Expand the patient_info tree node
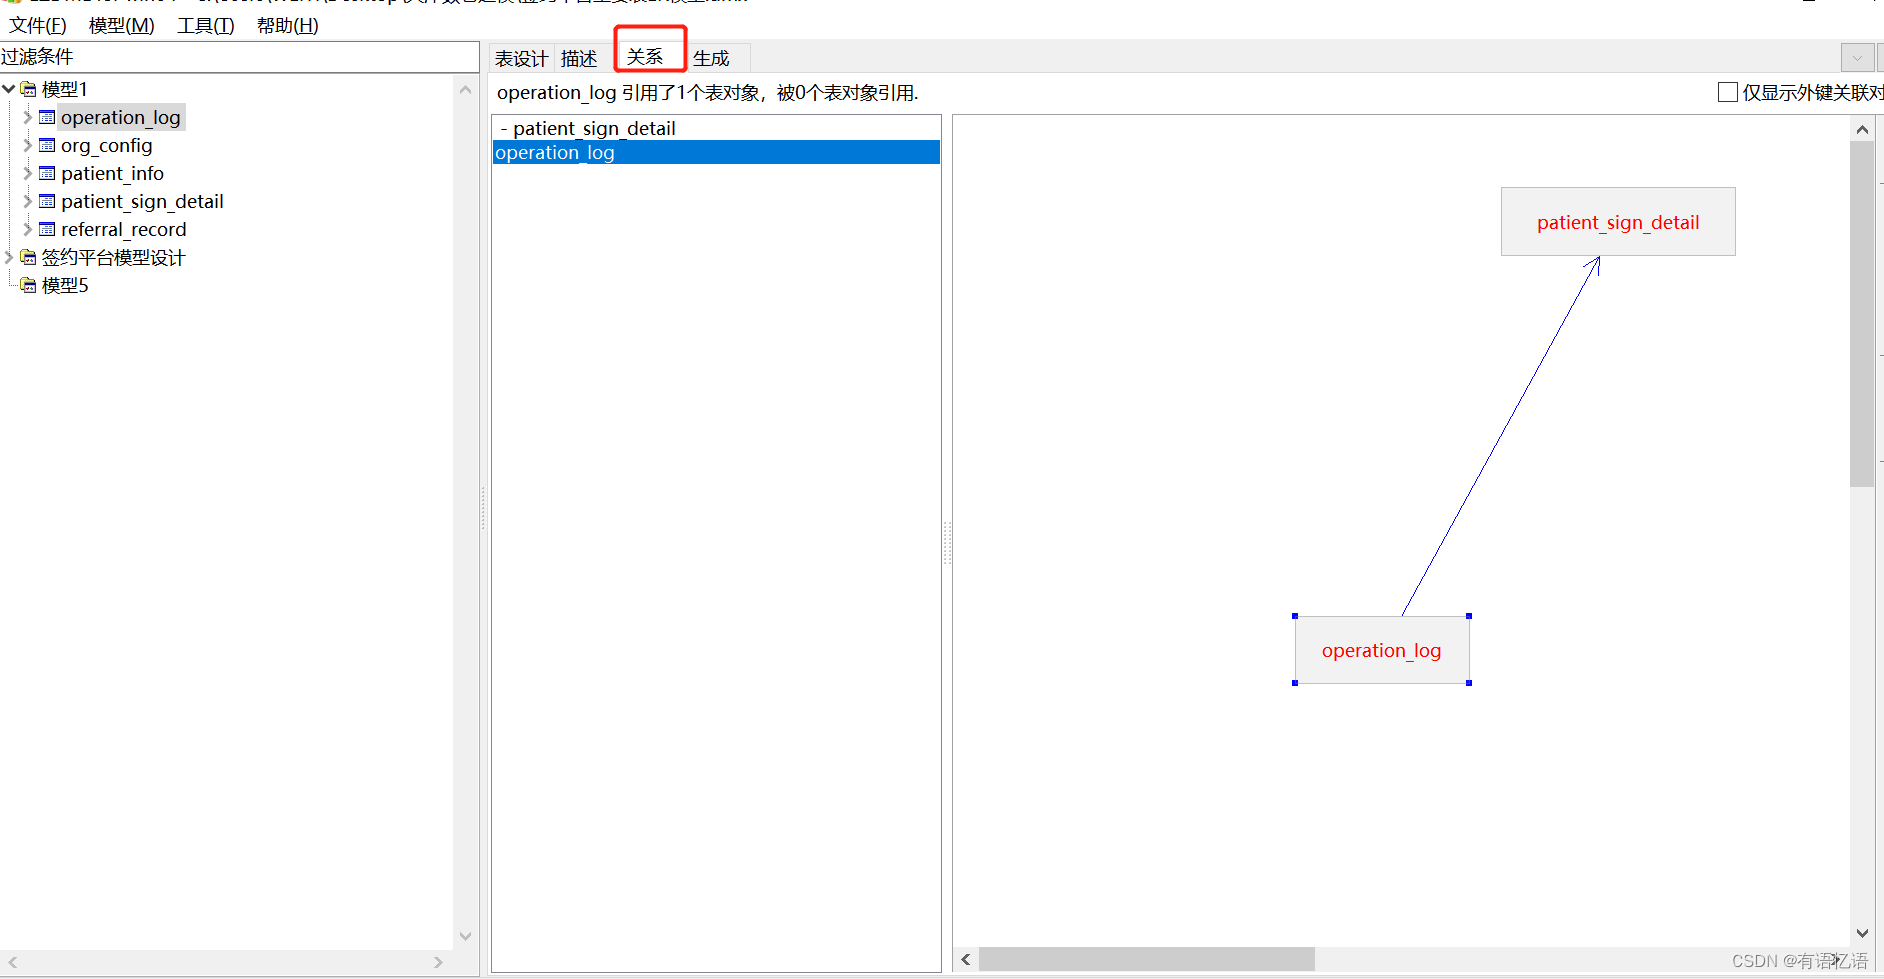 27,173
